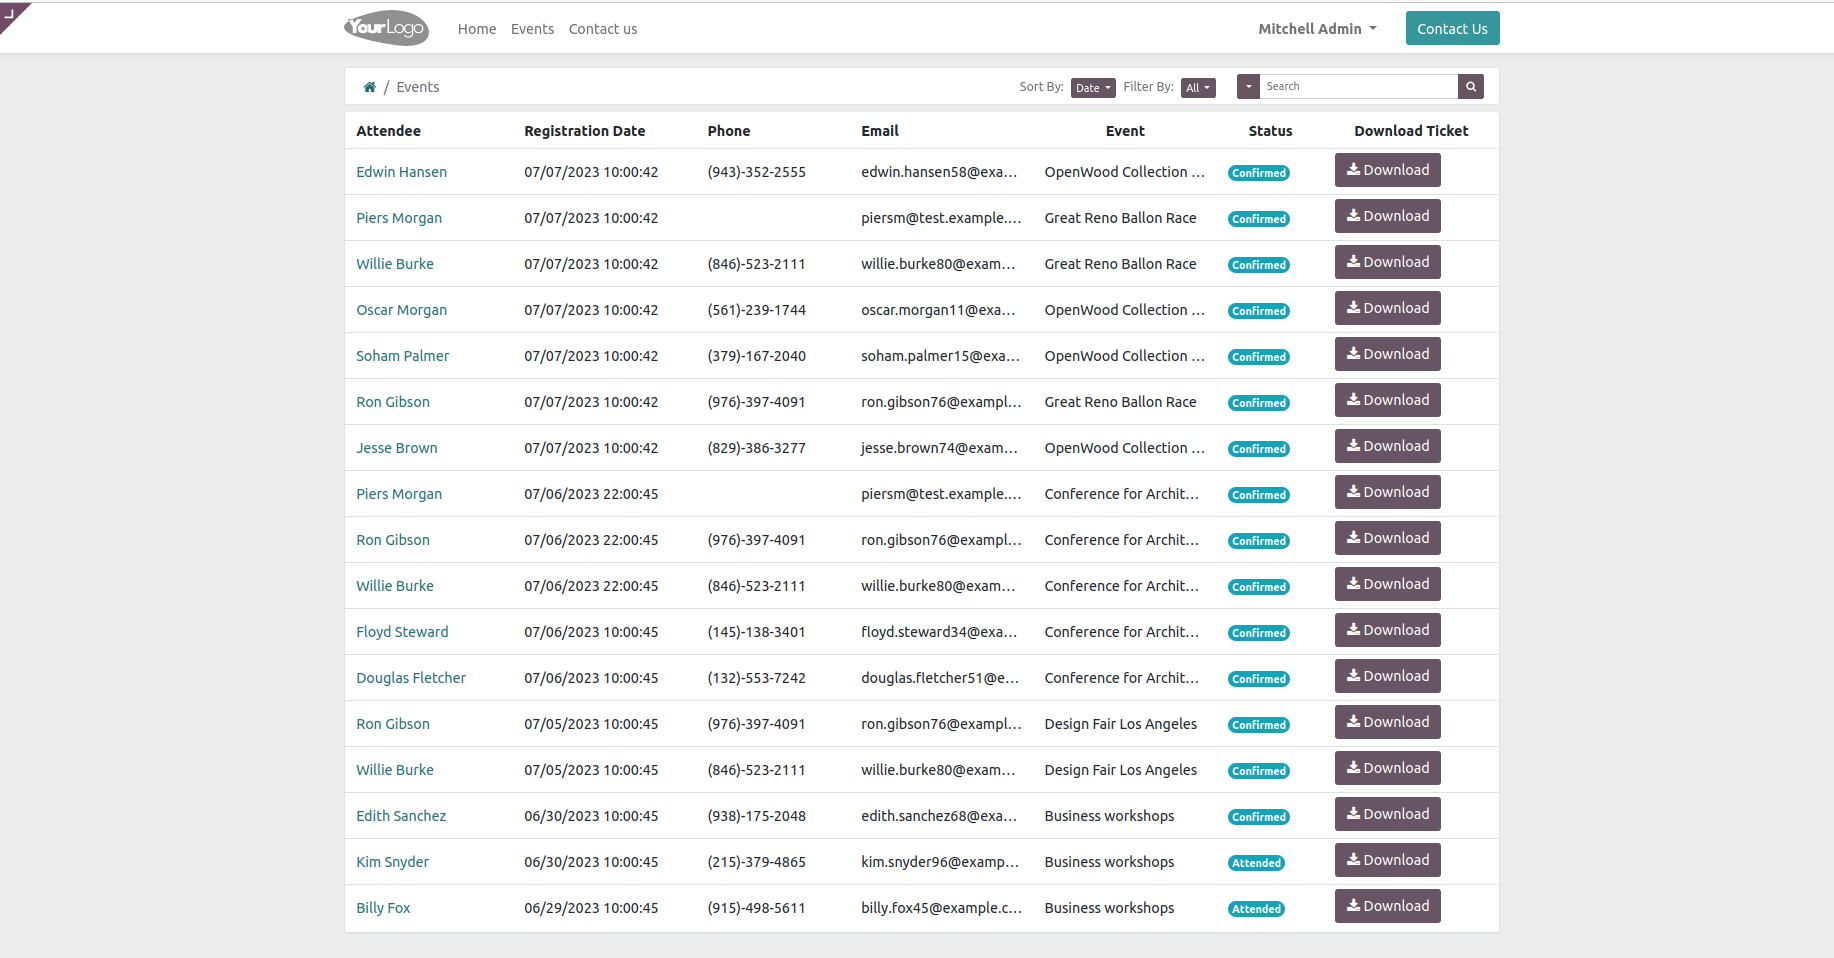Click the search magnifier button

point(1471,86)
